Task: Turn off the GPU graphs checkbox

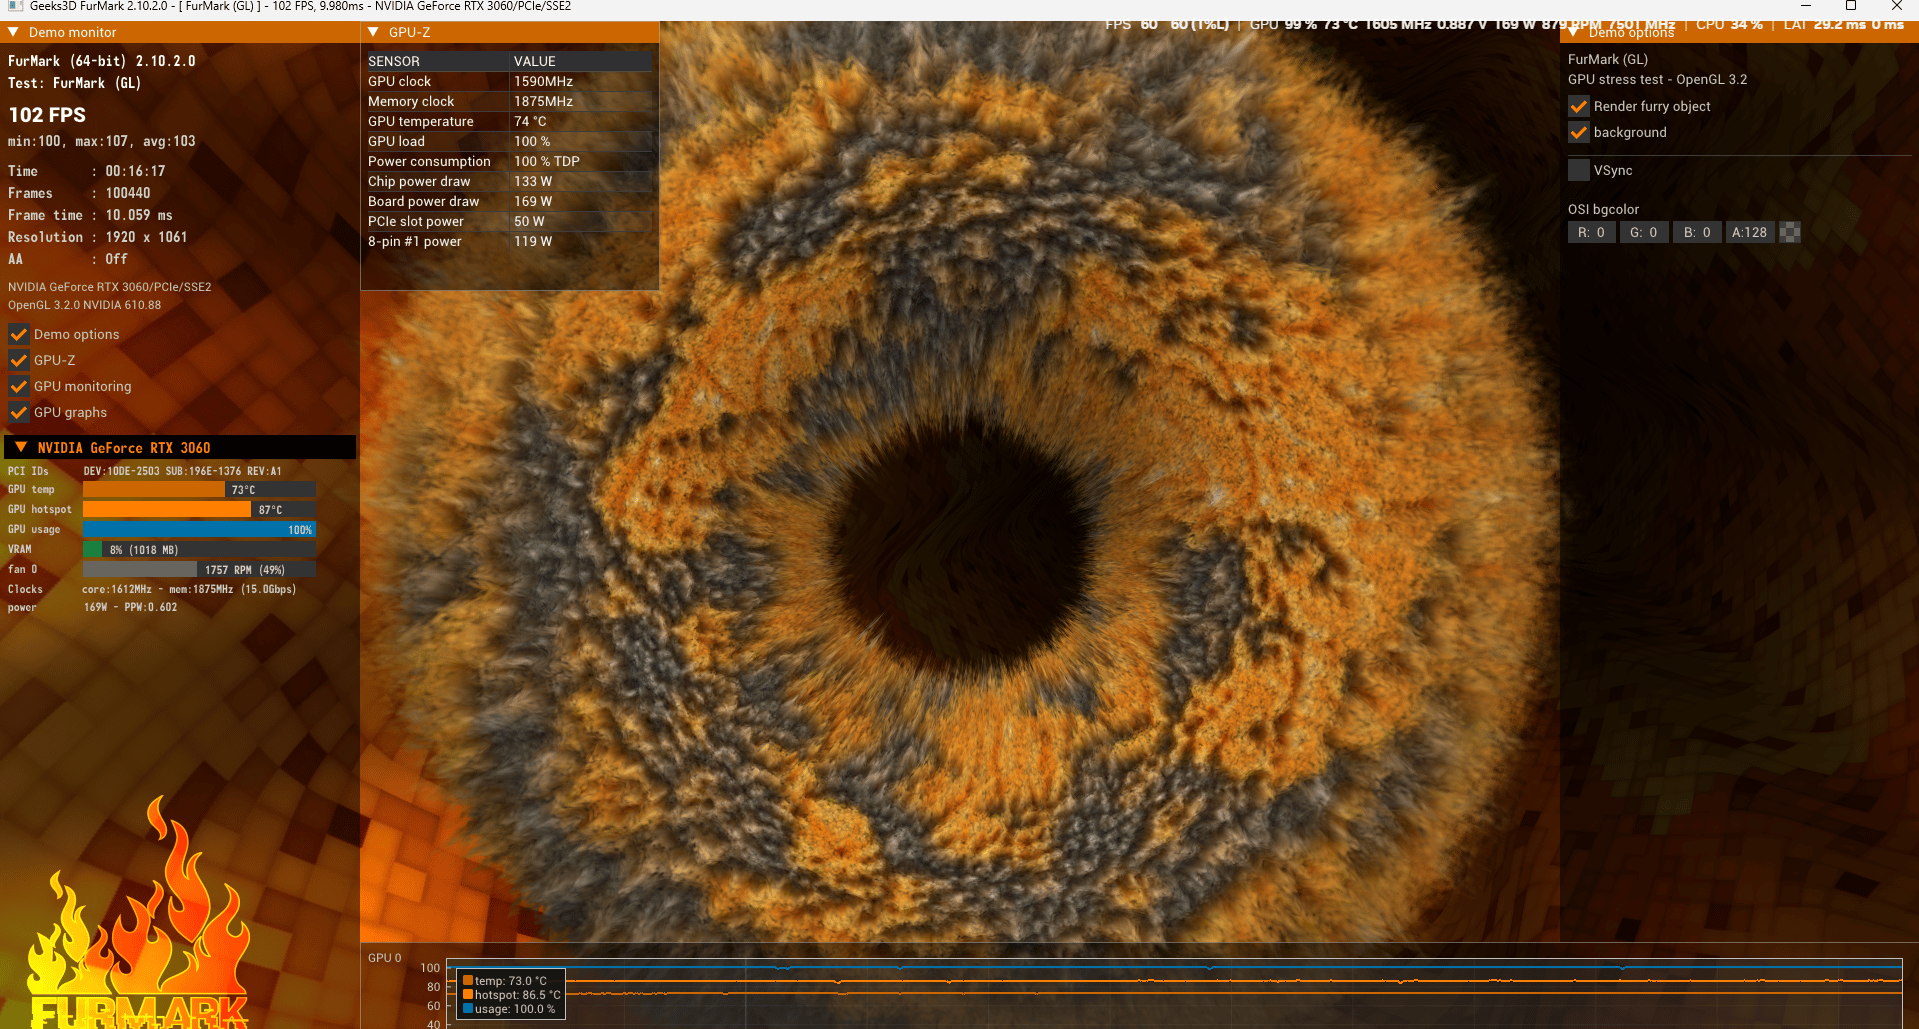Action: click(18, 412)
